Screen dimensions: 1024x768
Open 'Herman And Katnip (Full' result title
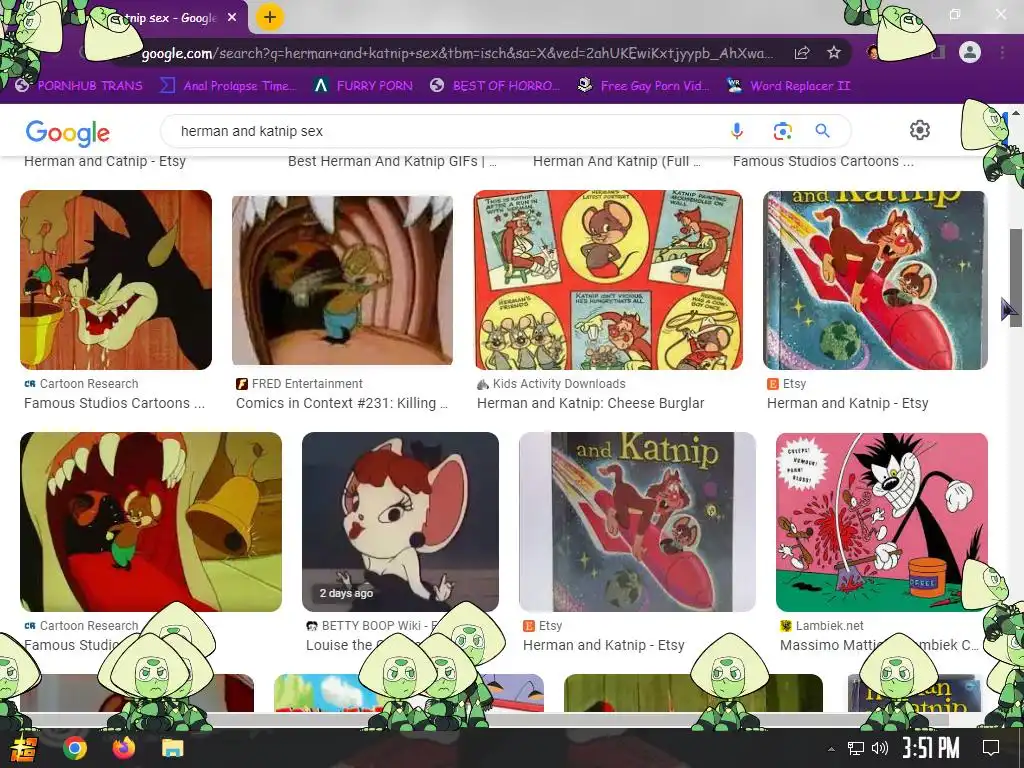[x=616, y=161]
